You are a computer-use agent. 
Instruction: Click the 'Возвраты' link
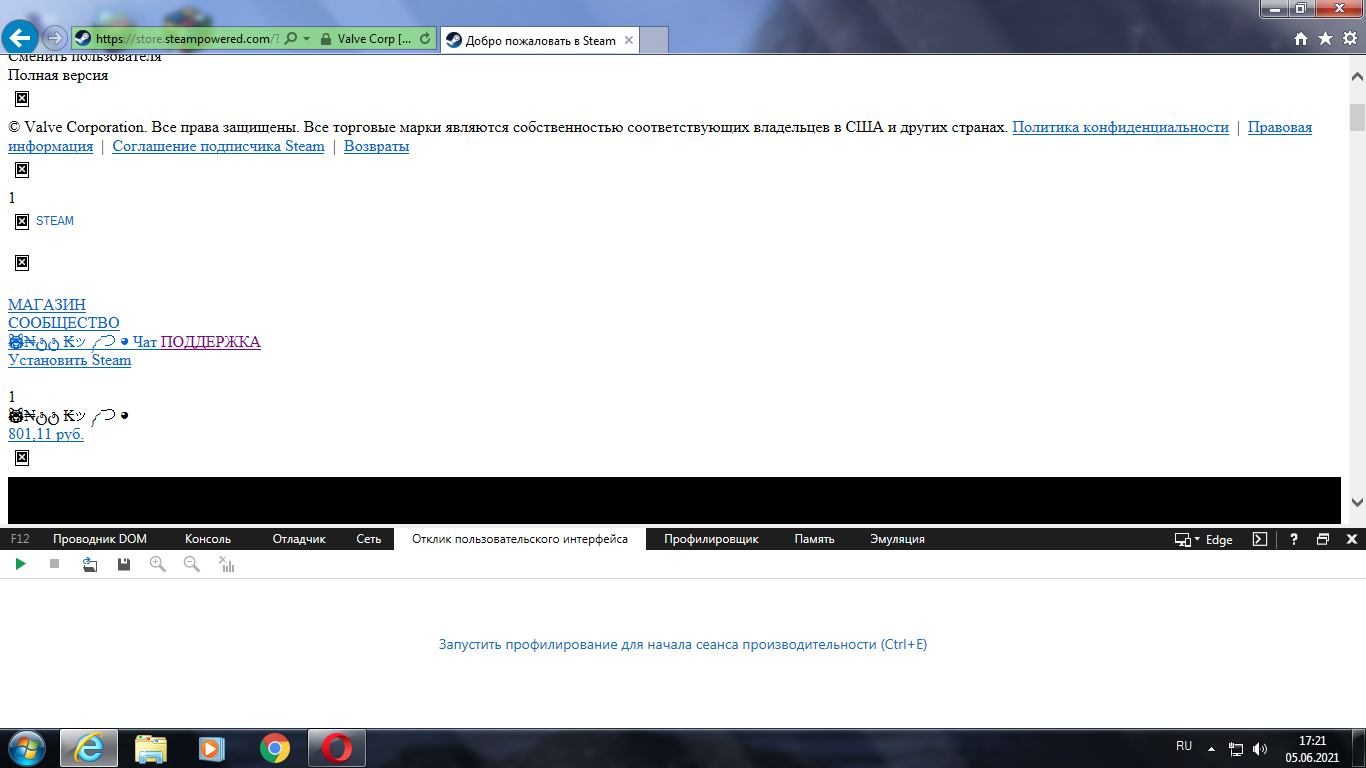point(376,146)
